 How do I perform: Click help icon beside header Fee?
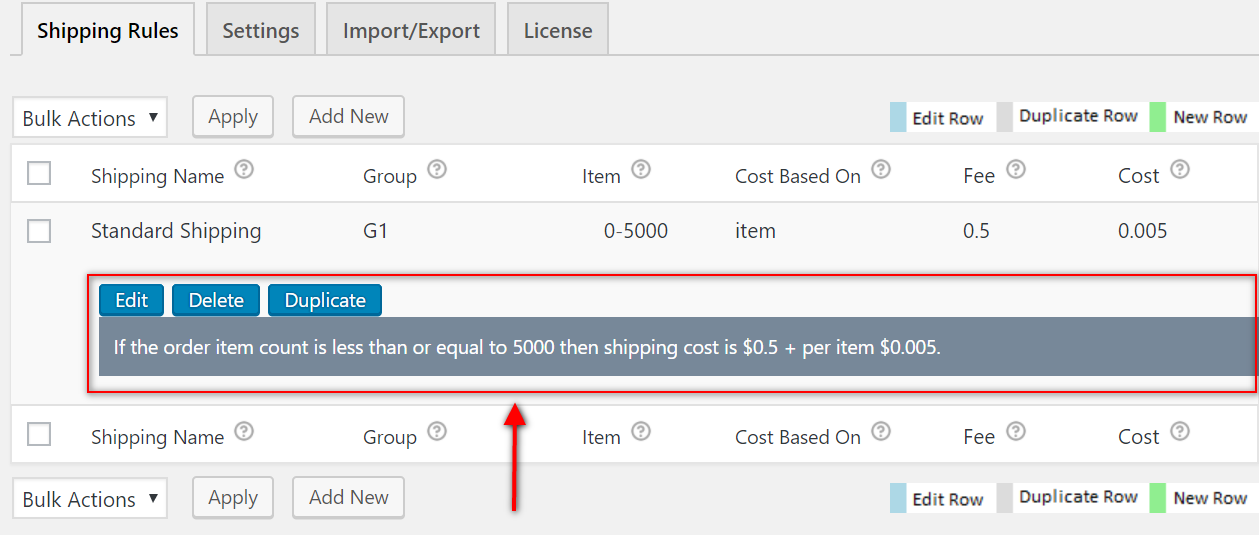point(1016,170)
